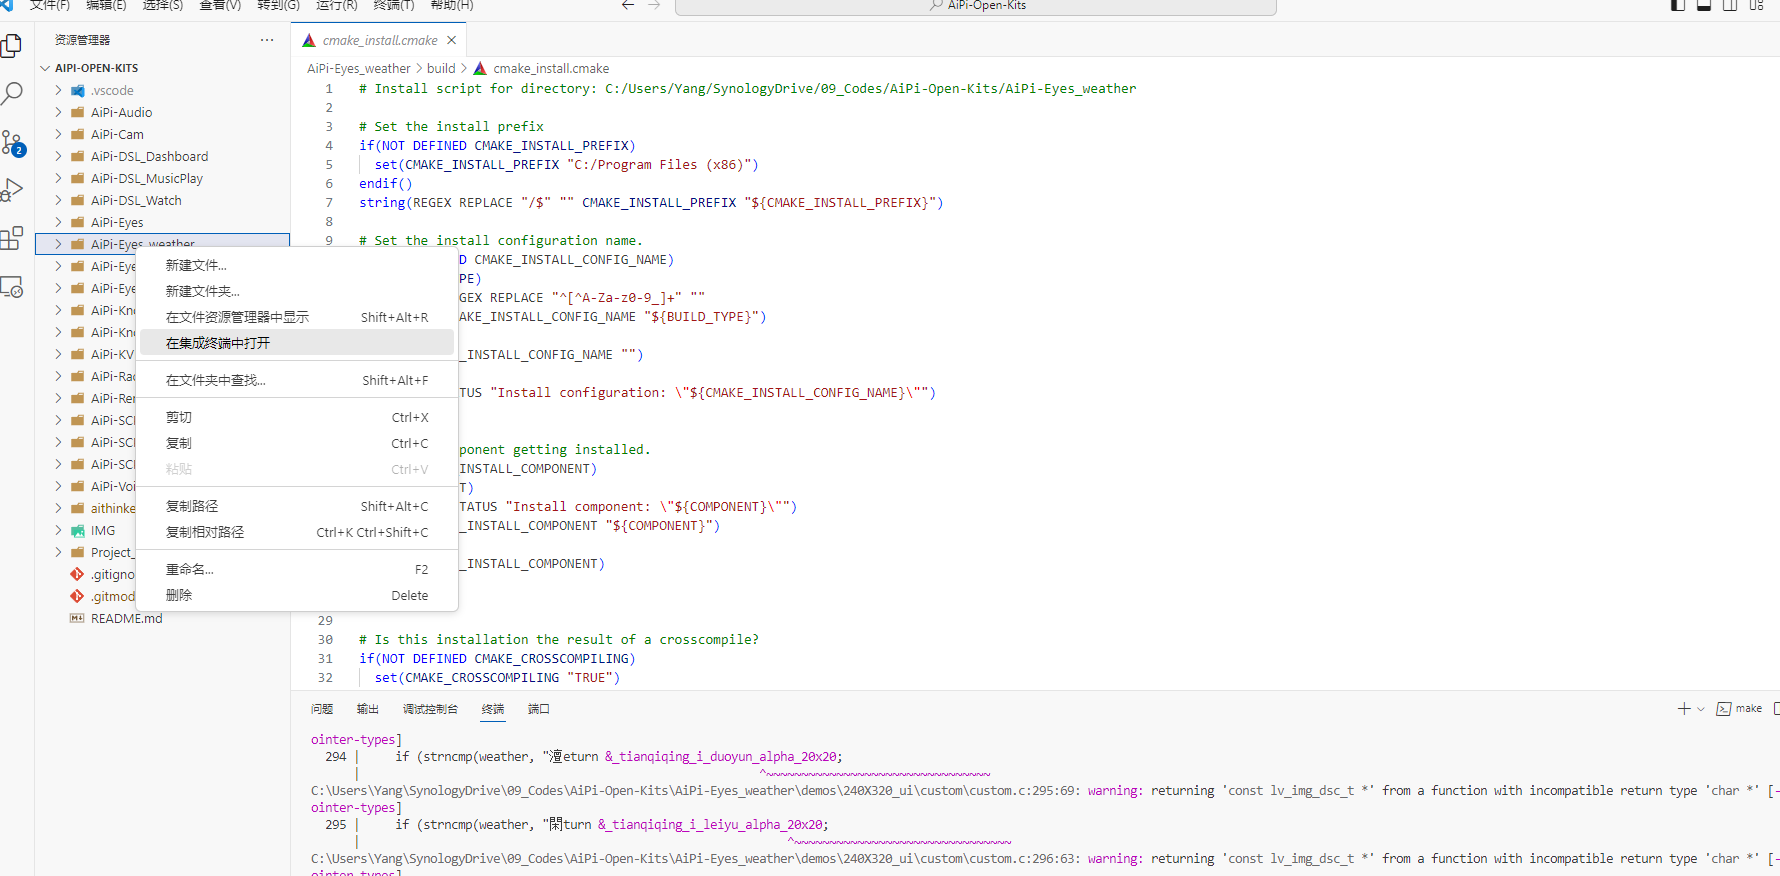The image size is (1780, 876).
Task: Open the 转到(G) menu
Action: pyautogui.click(x=278, y=5)
